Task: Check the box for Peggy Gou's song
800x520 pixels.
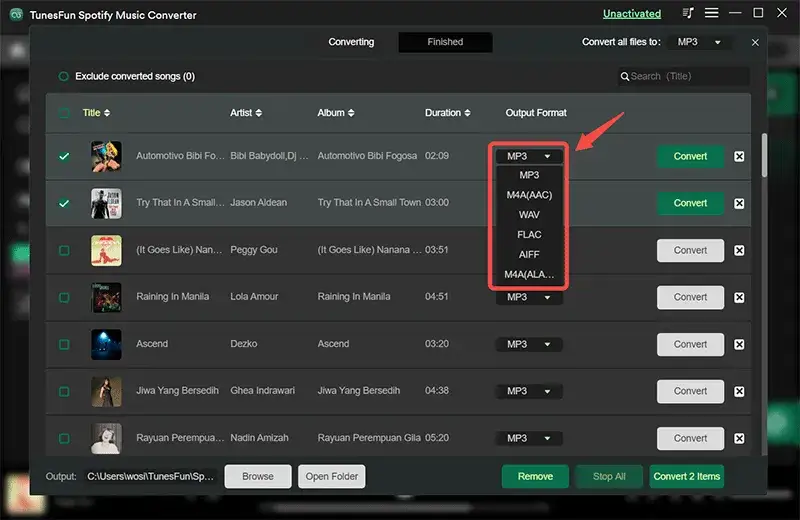Action: coord(64,250)
